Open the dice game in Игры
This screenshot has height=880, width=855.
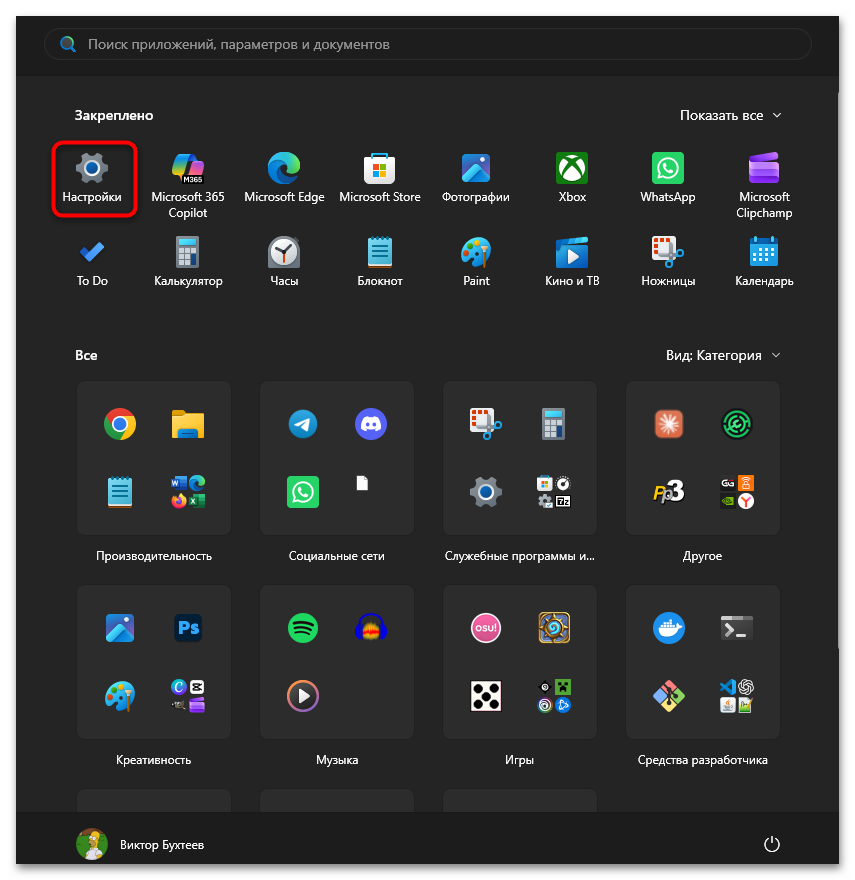[x=486, y=696]
